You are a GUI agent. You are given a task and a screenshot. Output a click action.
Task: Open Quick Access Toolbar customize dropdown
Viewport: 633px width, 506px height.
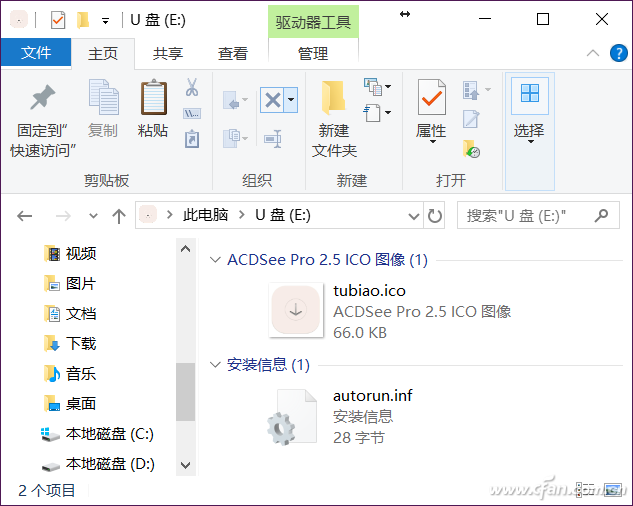(105, 21)
